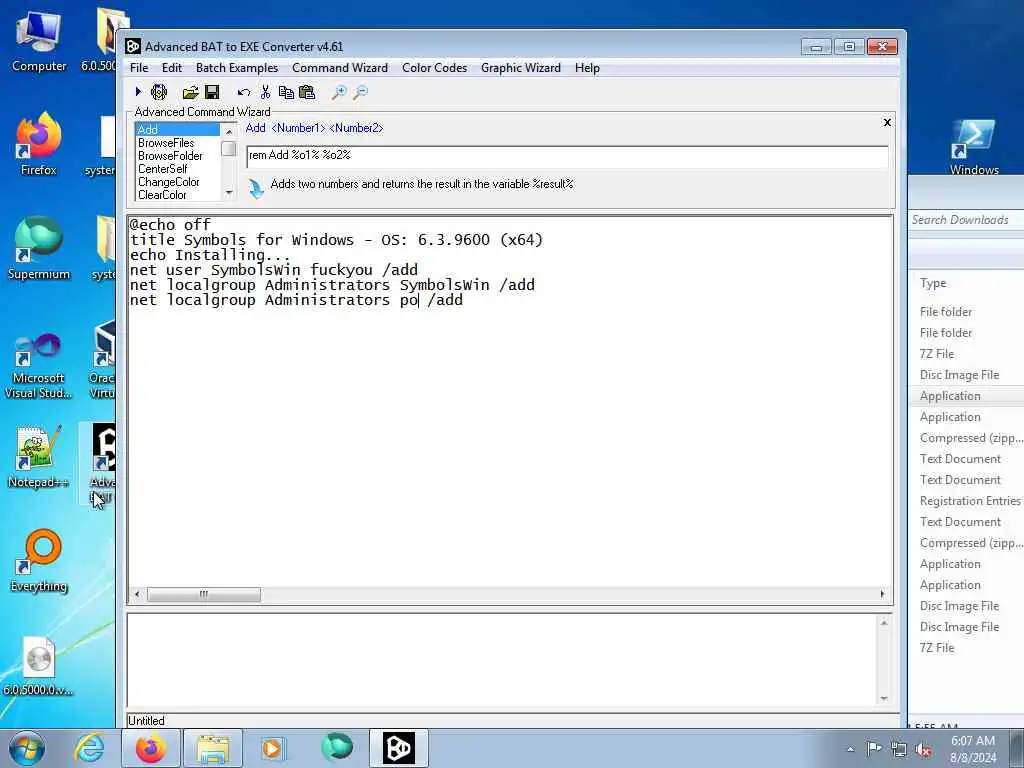
Task: Run the batch script with play arrow
Action: click(x=138, y=92)
